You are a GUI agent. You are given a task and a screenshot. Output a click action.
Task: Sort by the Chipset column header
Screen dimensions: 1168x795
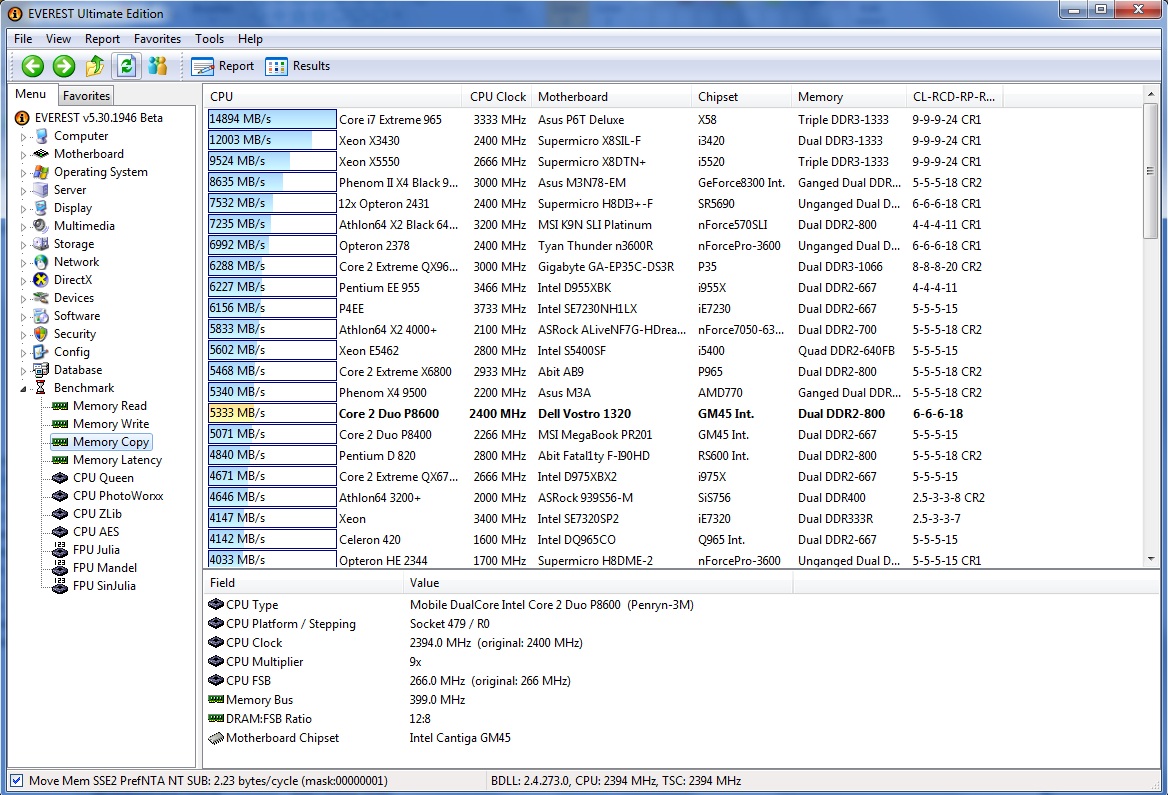(741, 97)
